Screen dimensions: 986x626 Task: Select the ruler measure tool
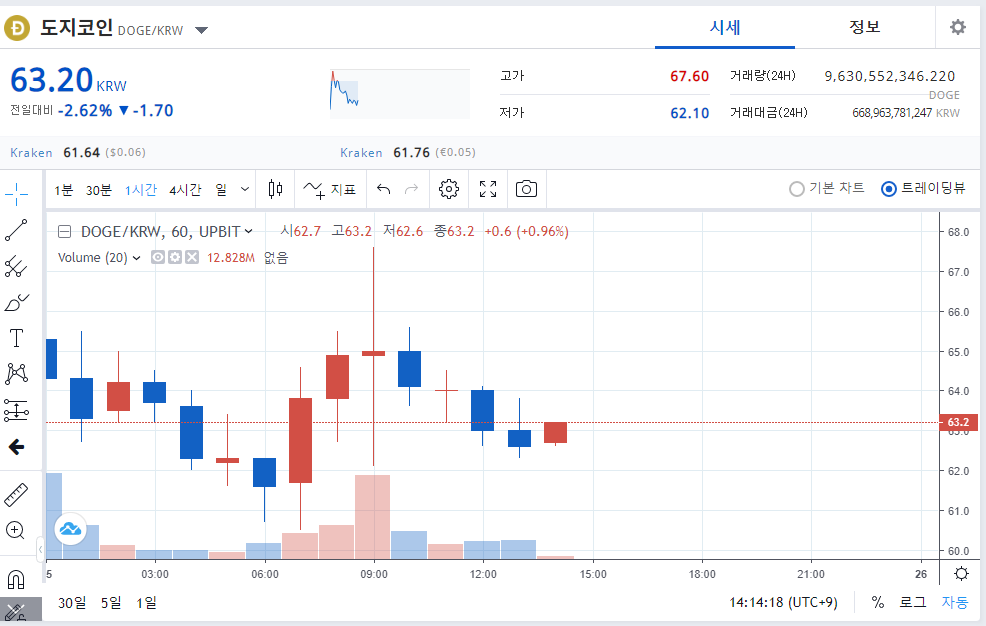[x=16, y=495]
